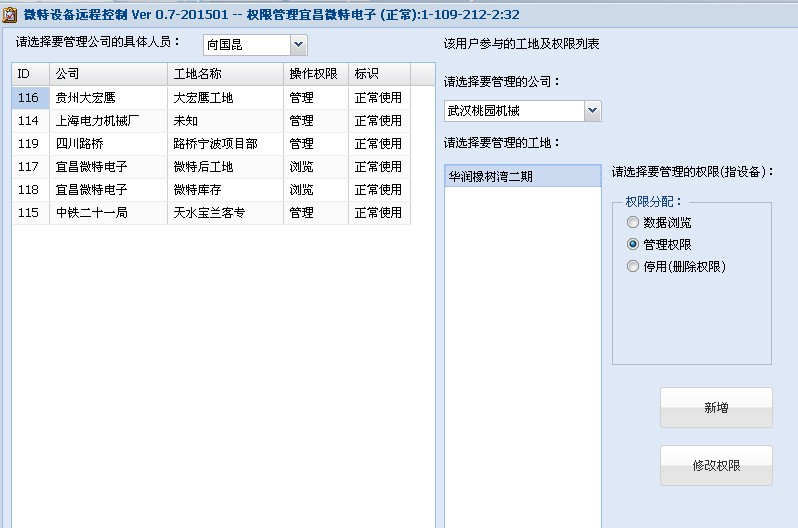Click 正常使用 status in row 117

380,166
